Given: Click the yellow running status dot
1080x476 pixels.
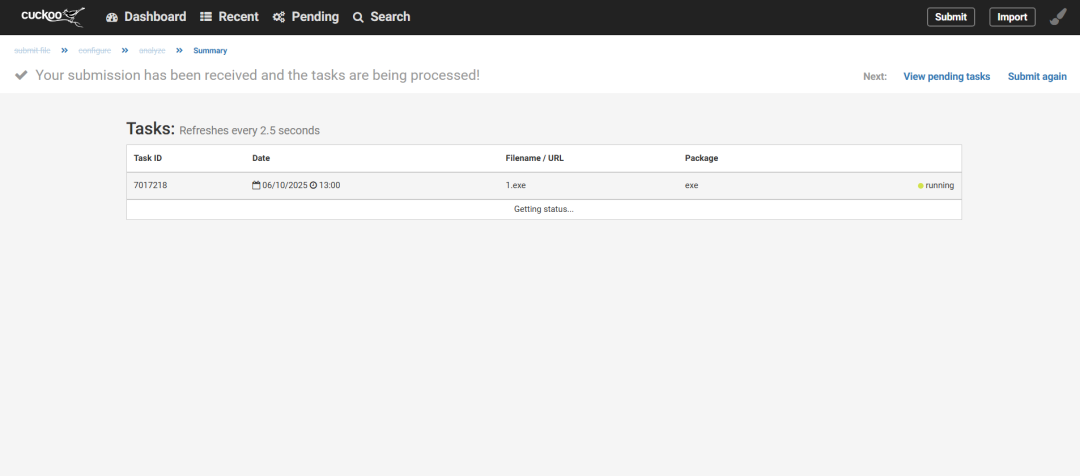Looking at the screenshot, I should point(920,186).
